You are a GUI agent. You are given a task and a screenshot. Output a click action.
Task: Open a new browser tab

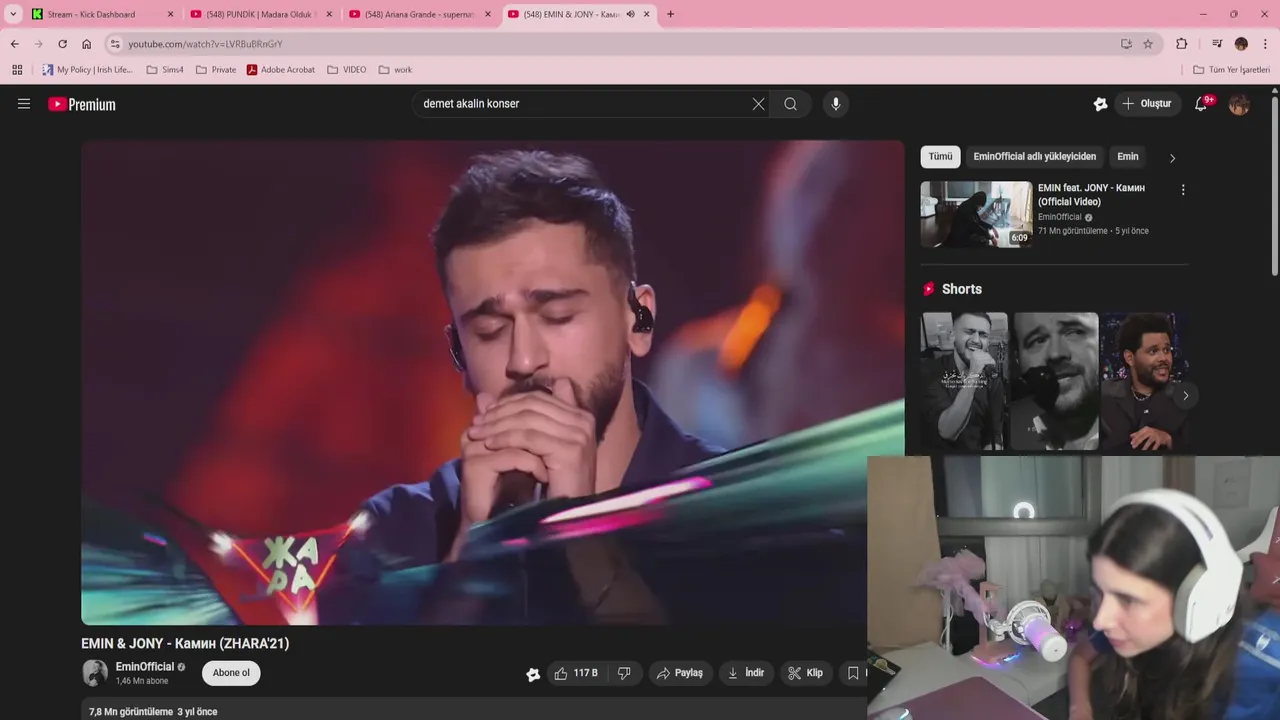tap(670, 14)
